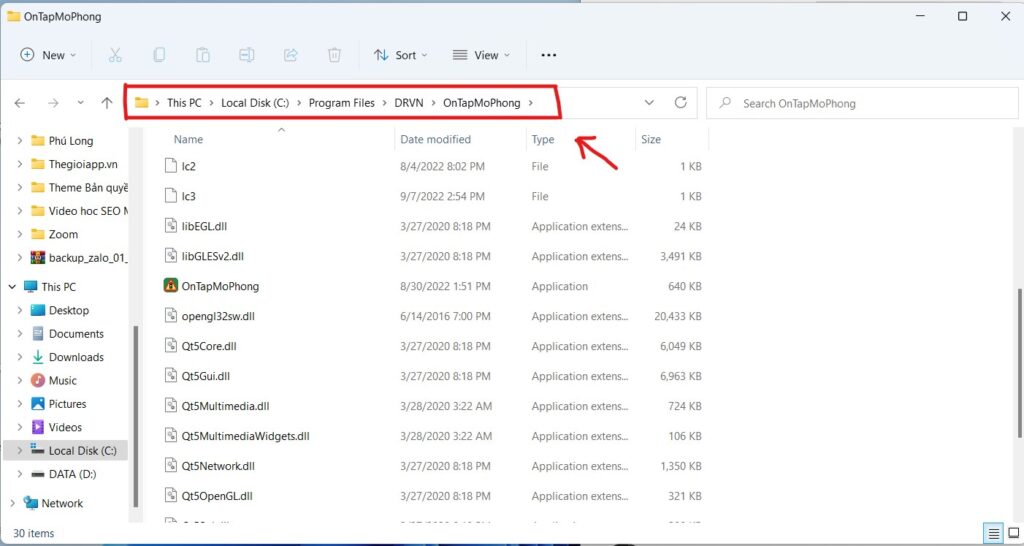Open the View layout dropdown
This screenshot has width=1024, height=546.
(481, 56)
